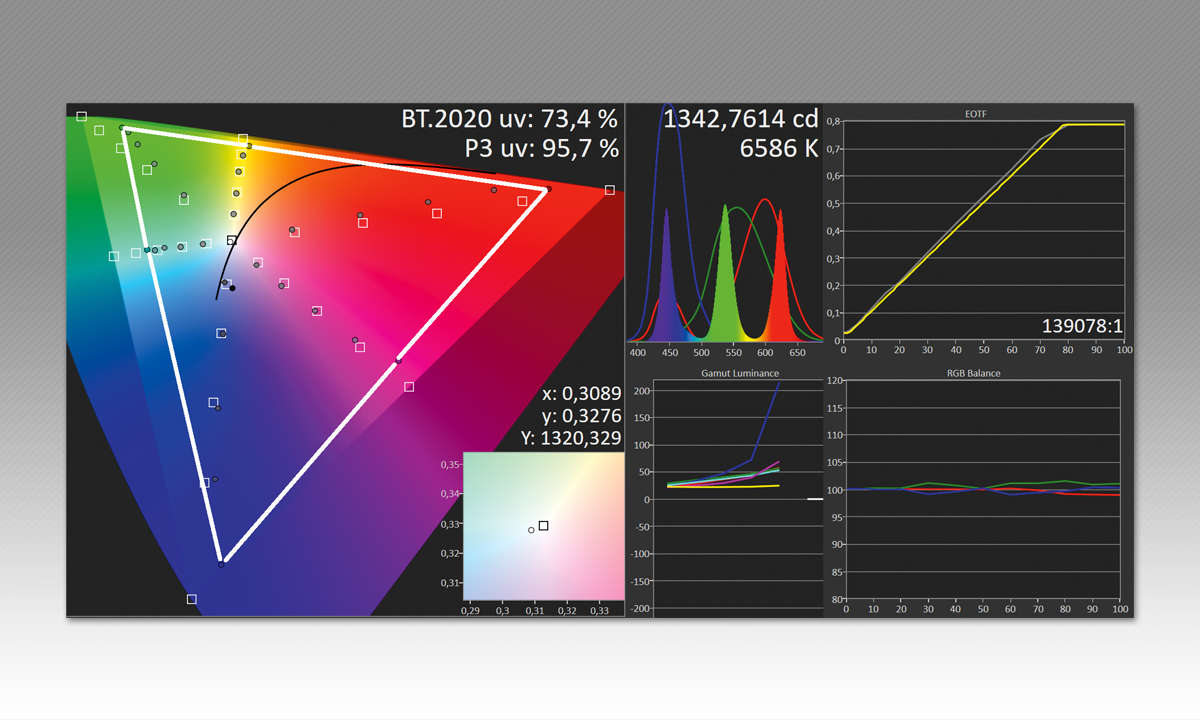
Task: Click the P3 uv: 95,7 % readout
Action: pyautogui.click(x=542, y=148)
